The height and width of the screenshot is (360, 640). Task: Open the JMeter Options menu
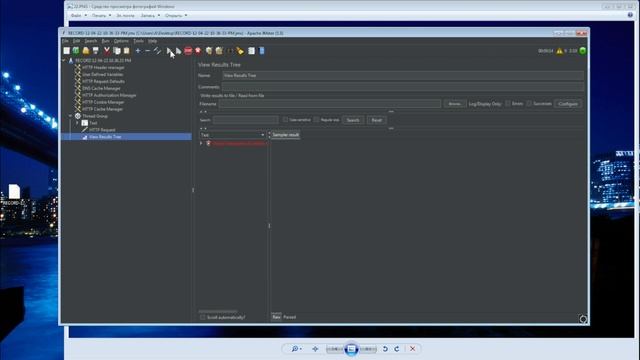pos(121,41)
